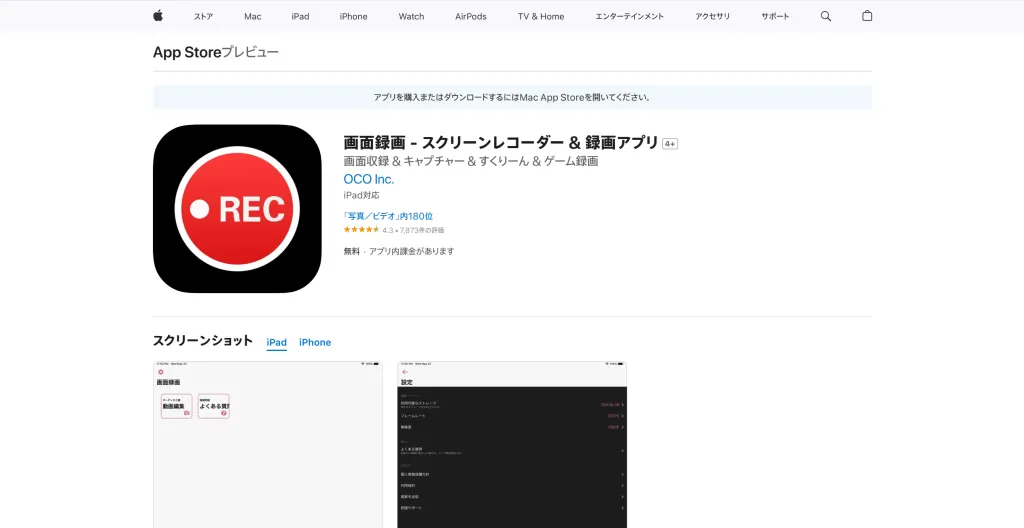Screen dimensions: 1024x528
Task: Click the star rating icons
Action: click(362, 230)
